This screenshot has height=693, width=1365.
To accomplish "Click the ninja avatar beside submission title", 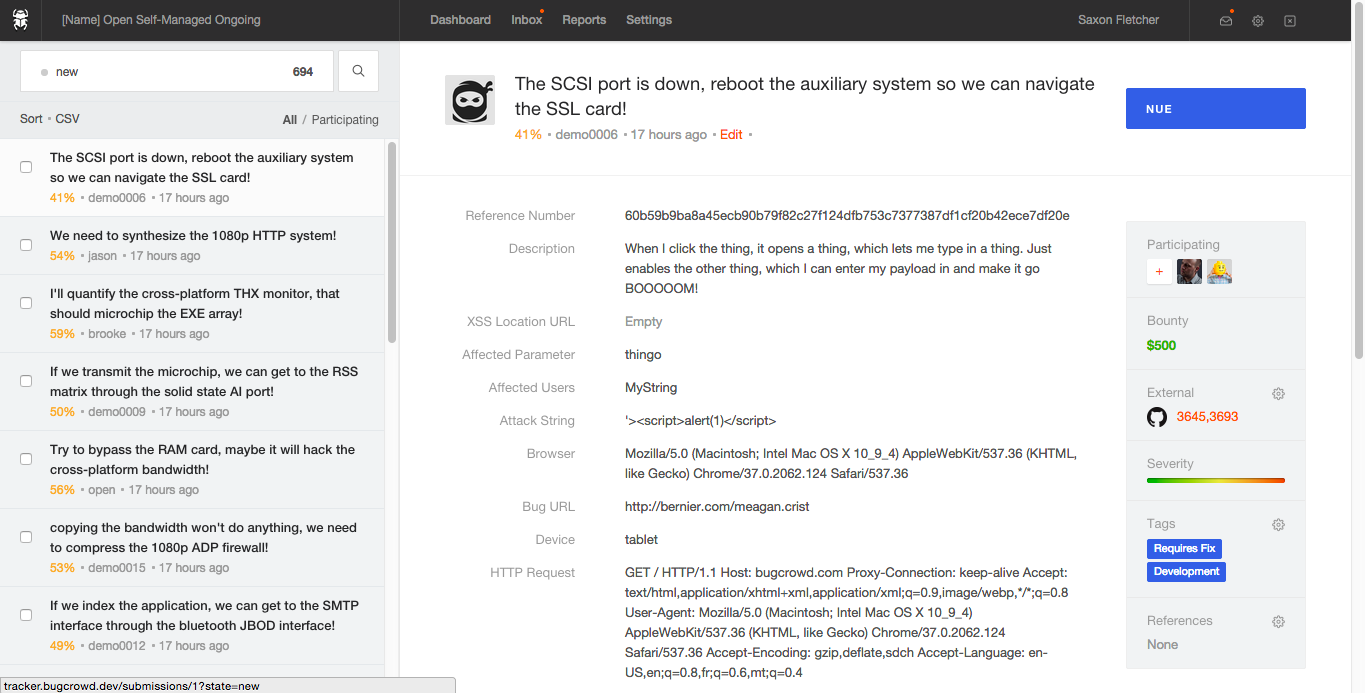I will (x=470, y=100).
